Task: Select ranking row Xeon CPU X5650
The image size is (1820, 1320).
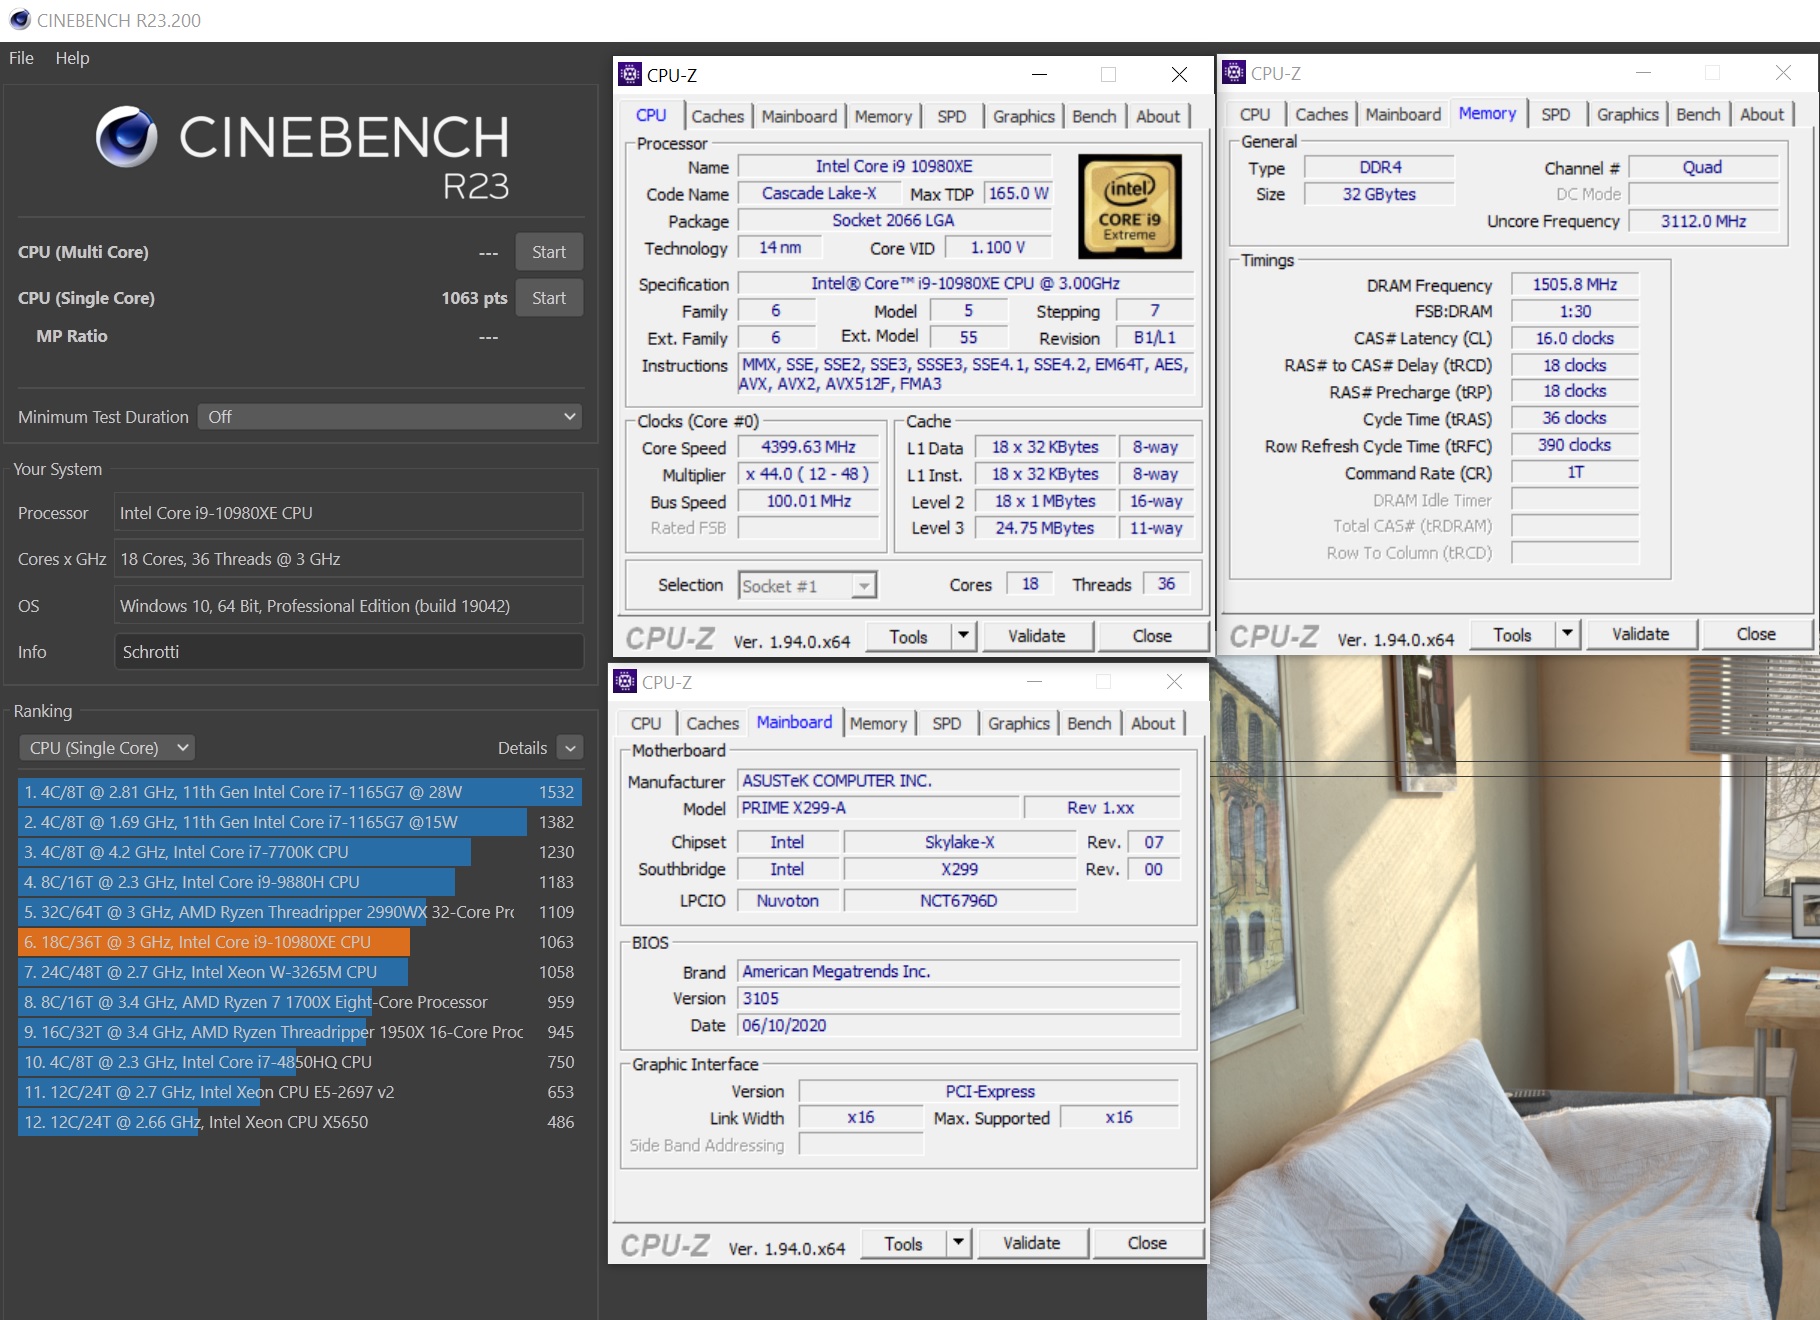Action: tap(300, 1122)
